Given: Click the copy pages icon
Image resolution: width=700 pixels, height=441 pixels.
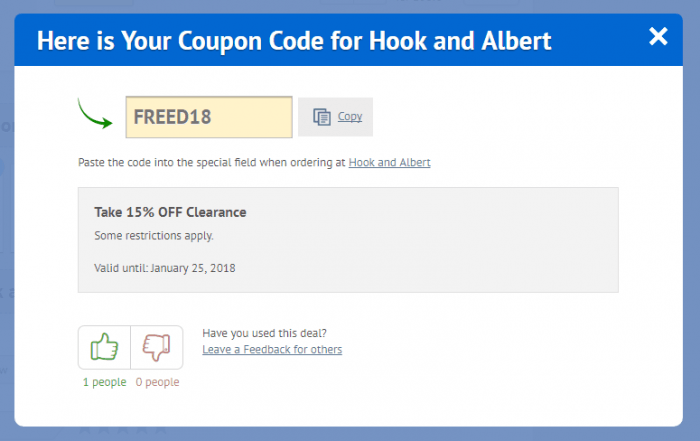Looking at the screenshot, I should point(321,117).
